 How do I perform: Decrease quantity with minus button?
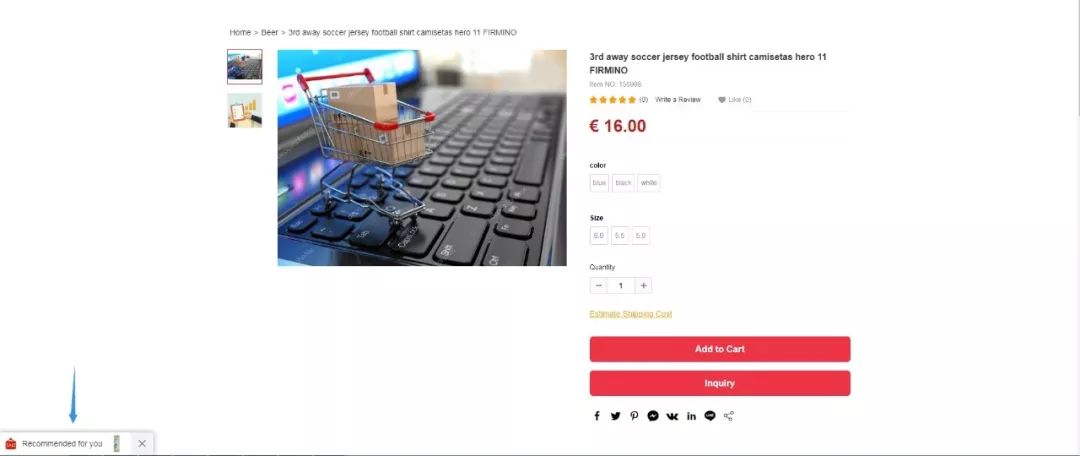tap(599, 286)
